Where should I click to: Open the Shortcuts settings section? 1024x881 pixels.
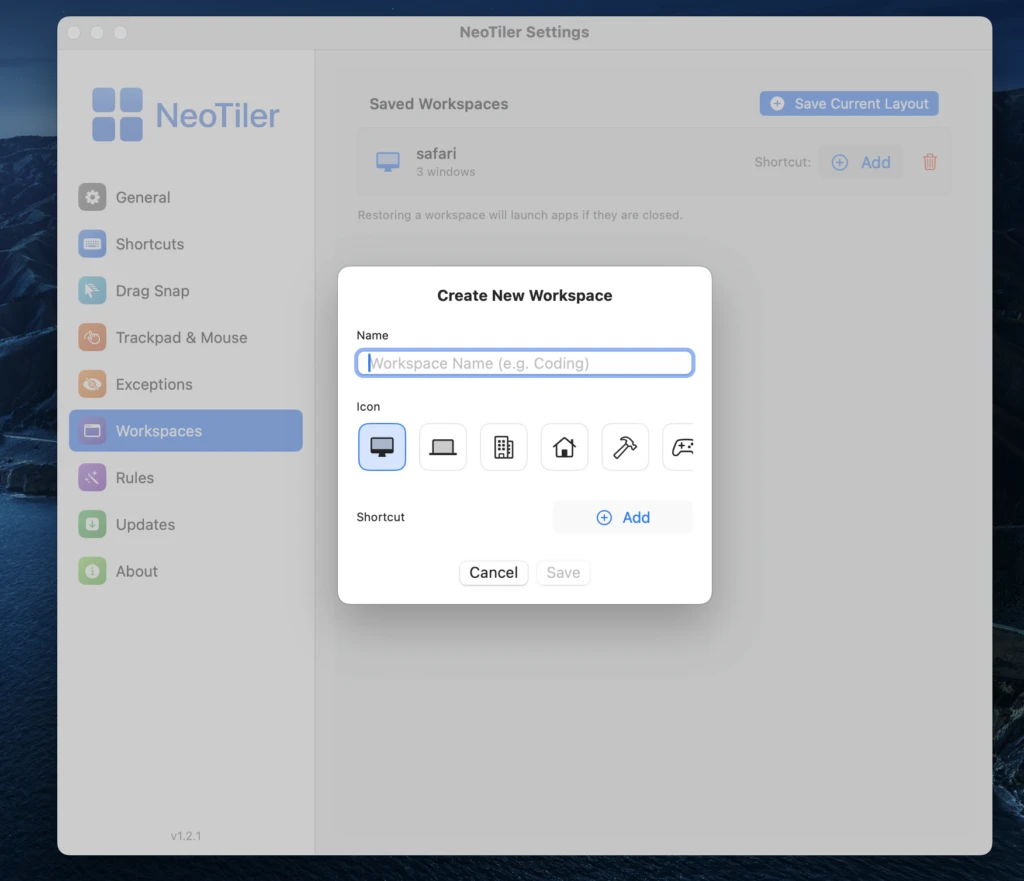coord(185,244)
